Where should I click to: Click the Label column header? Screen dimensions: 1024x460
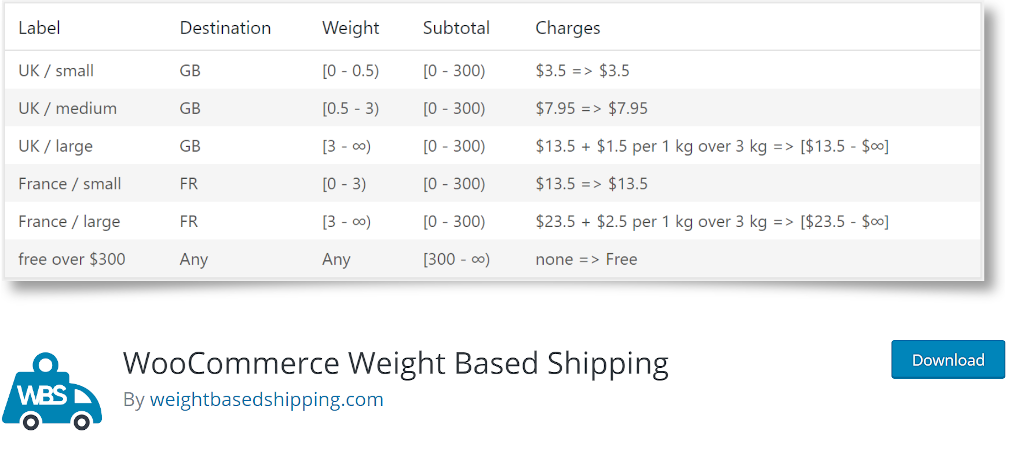tap(39, 28)
